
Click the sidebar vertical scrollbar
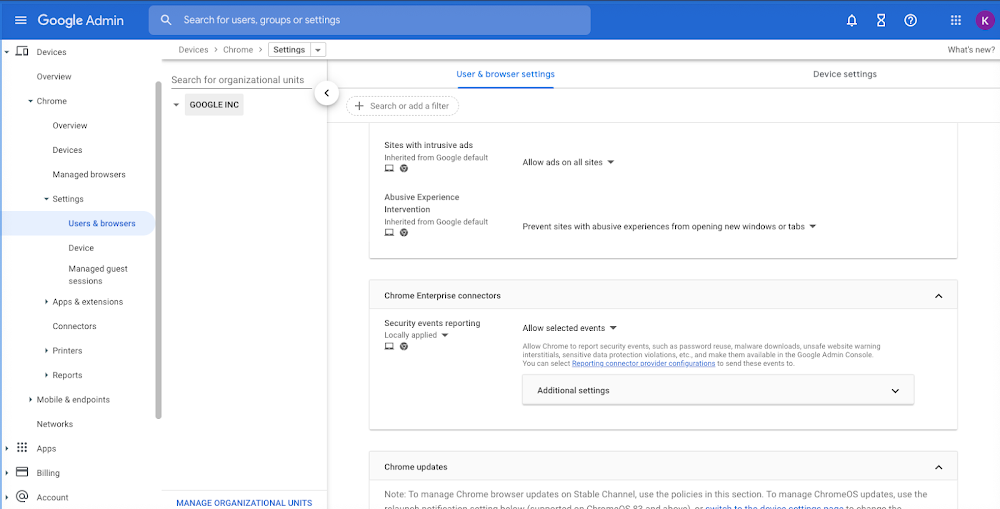[158, 250]
